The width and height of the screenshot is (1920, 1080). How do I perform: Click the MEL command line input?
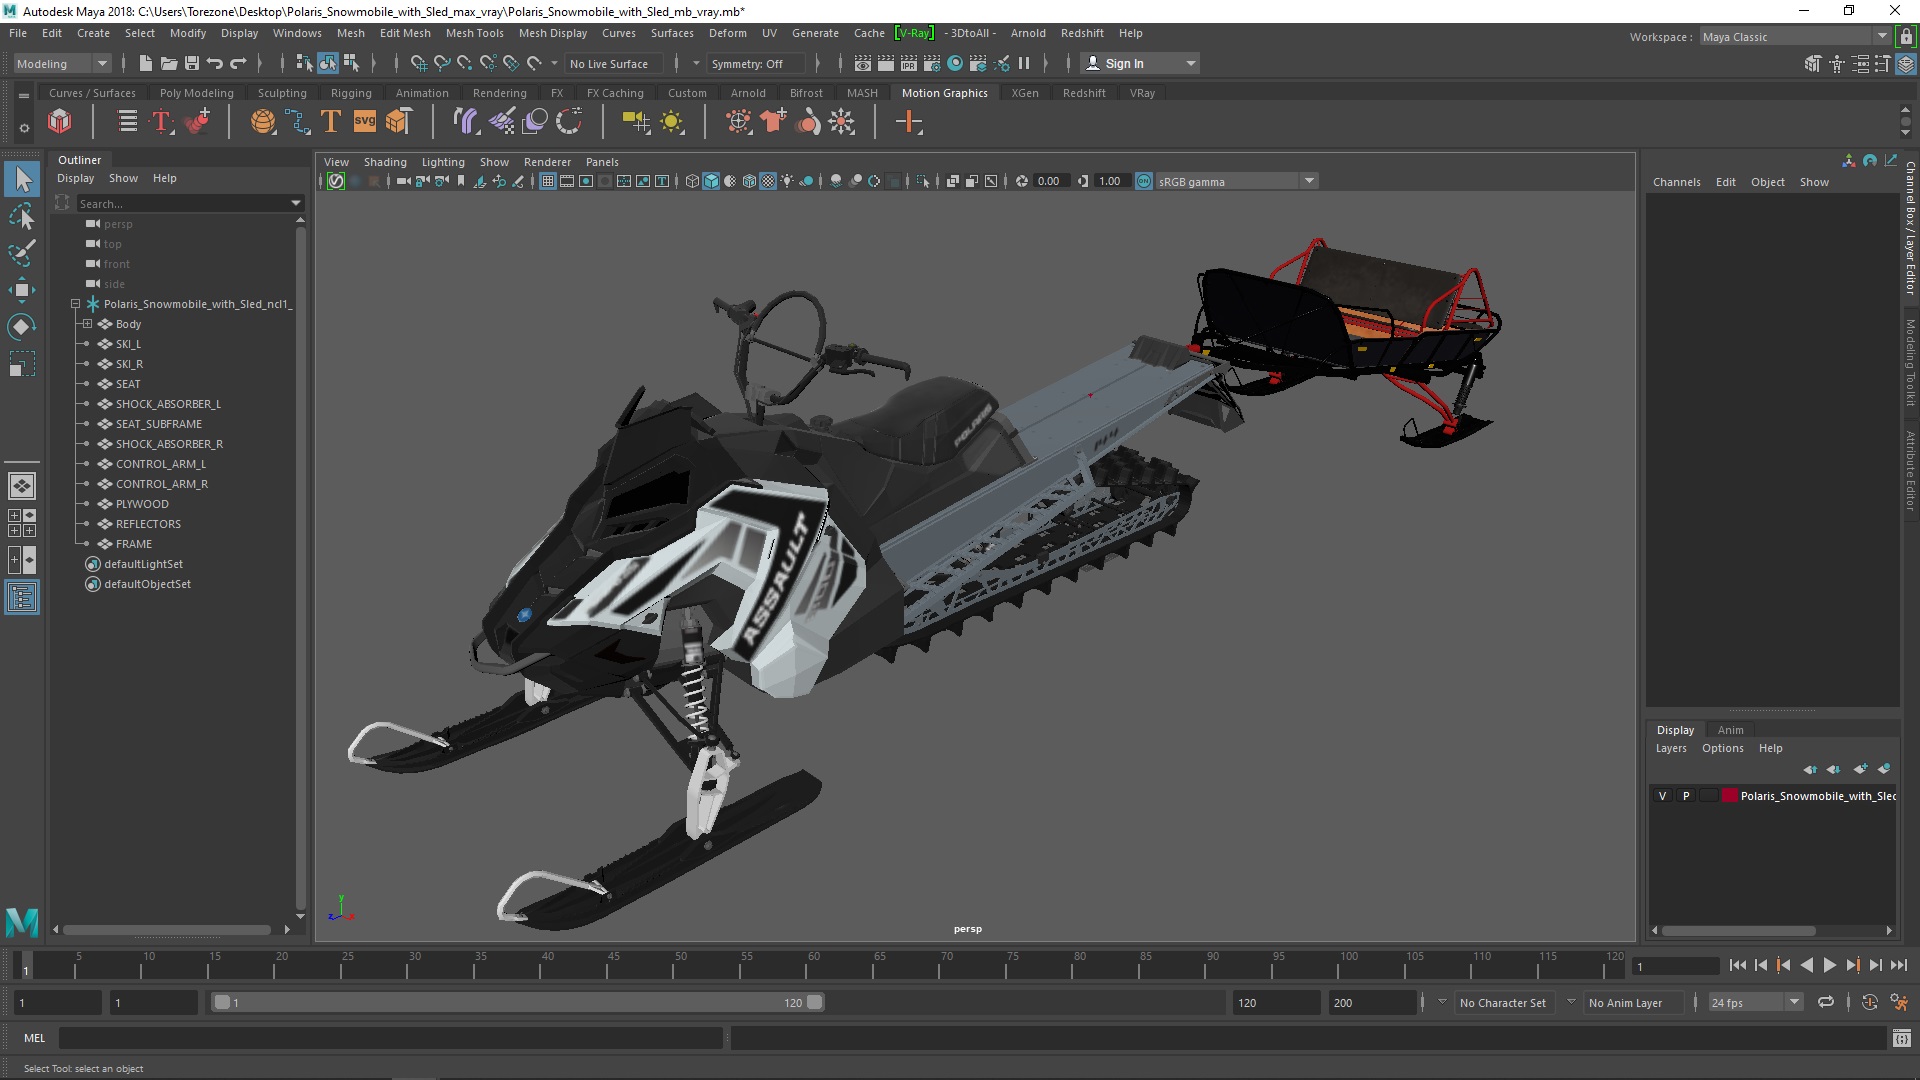coord(390,1038)
